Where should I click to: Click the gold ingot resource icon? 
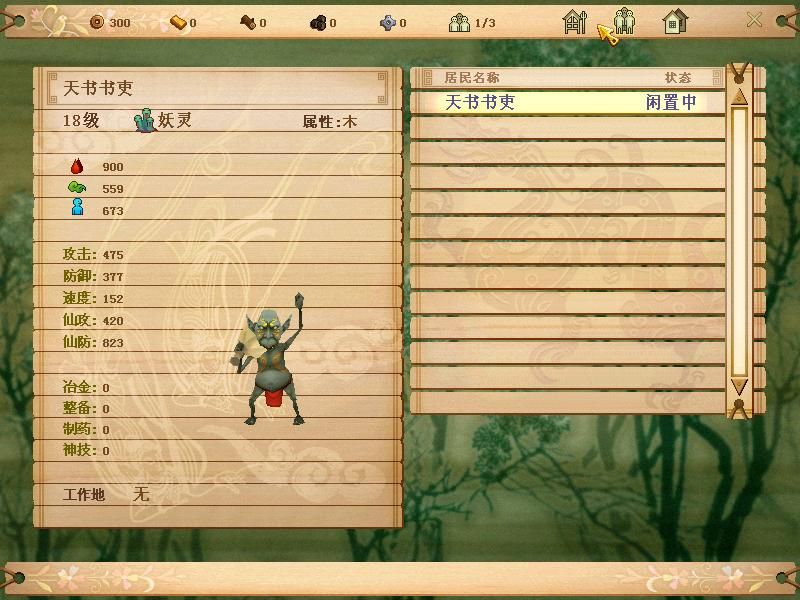coord(178,22)
